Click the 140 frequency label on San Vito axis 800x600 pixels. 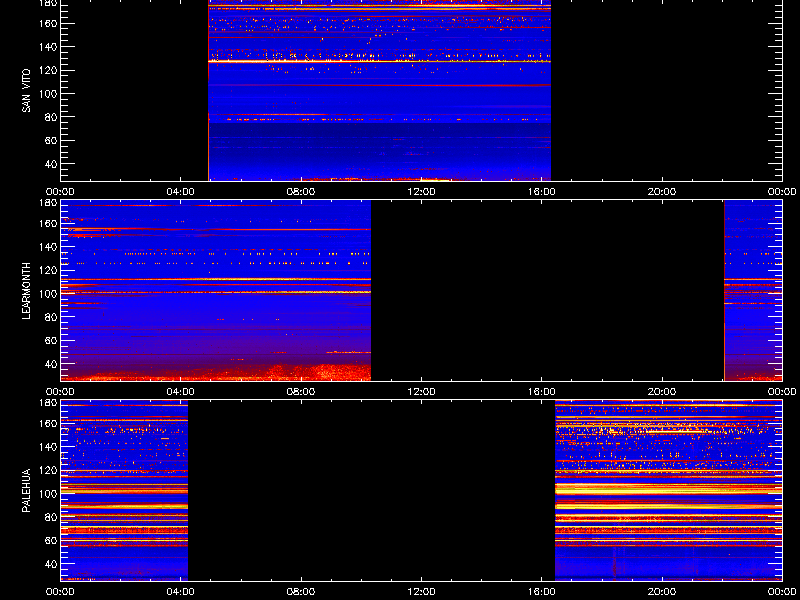48,47
